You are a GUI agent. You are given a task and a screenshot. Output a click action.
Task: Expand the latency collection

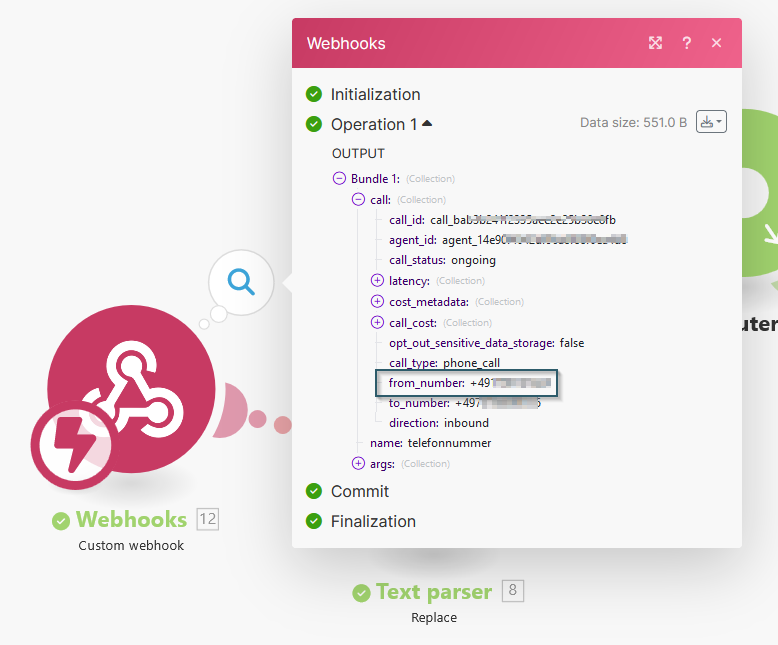coord(377,281)
